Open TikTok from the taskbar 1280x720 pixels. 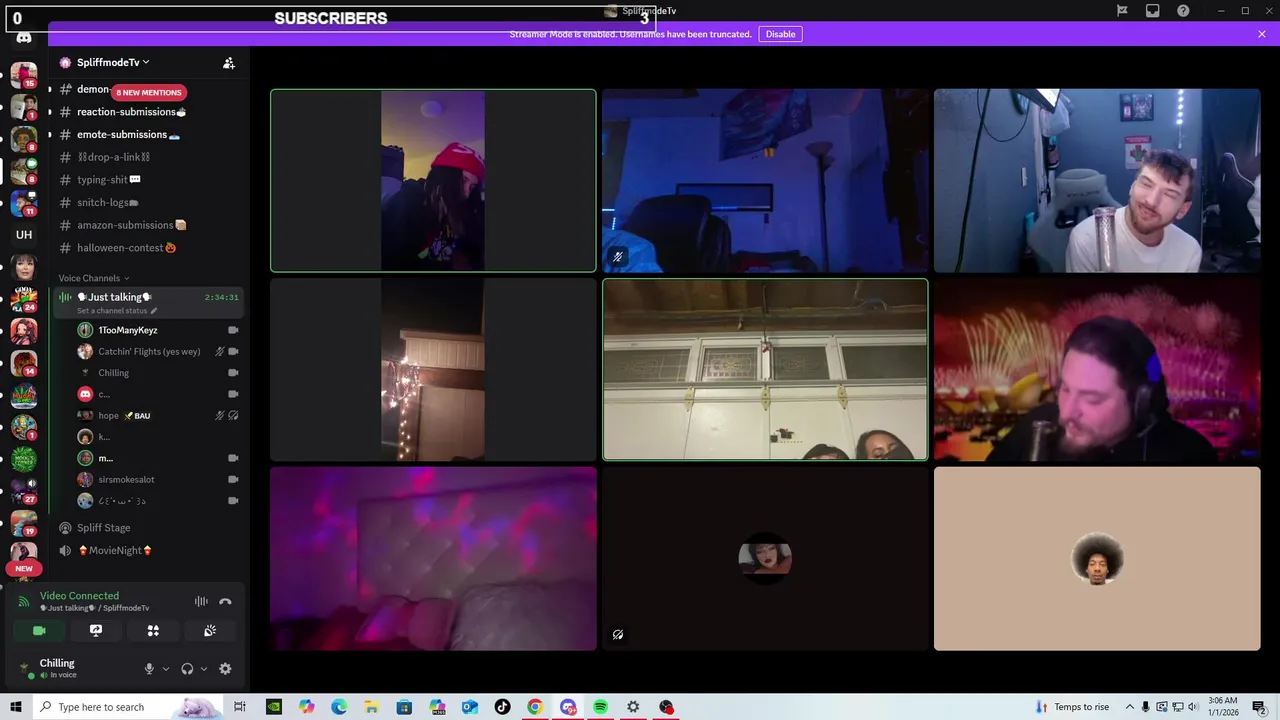click(x=502, y=707)
